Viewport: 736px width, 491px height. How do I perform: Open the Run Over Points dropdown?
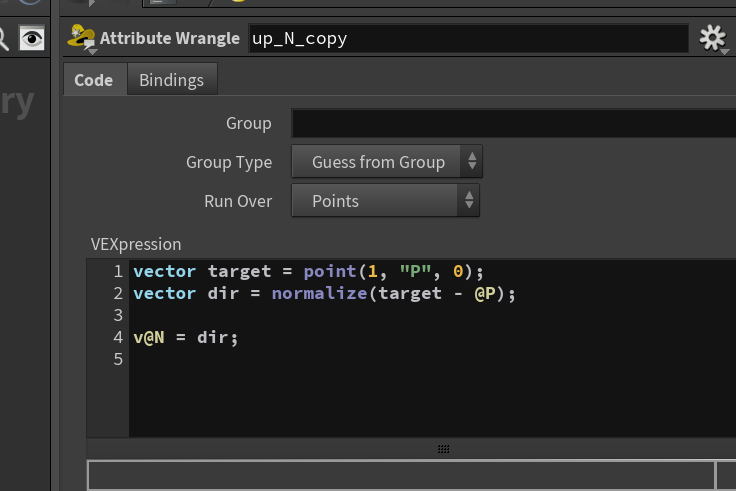click(x=385, y=200)
